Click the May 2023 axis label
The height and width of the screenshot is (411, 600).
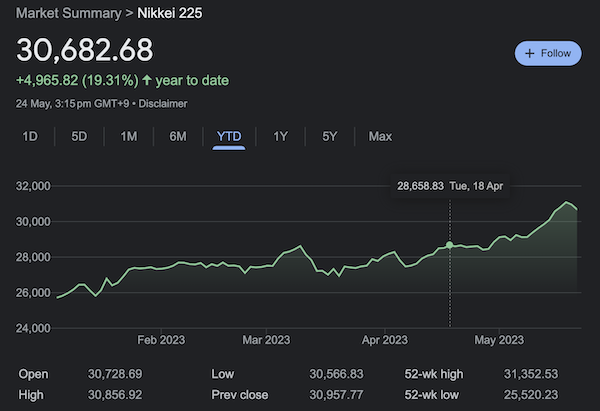tap(499, 340)
